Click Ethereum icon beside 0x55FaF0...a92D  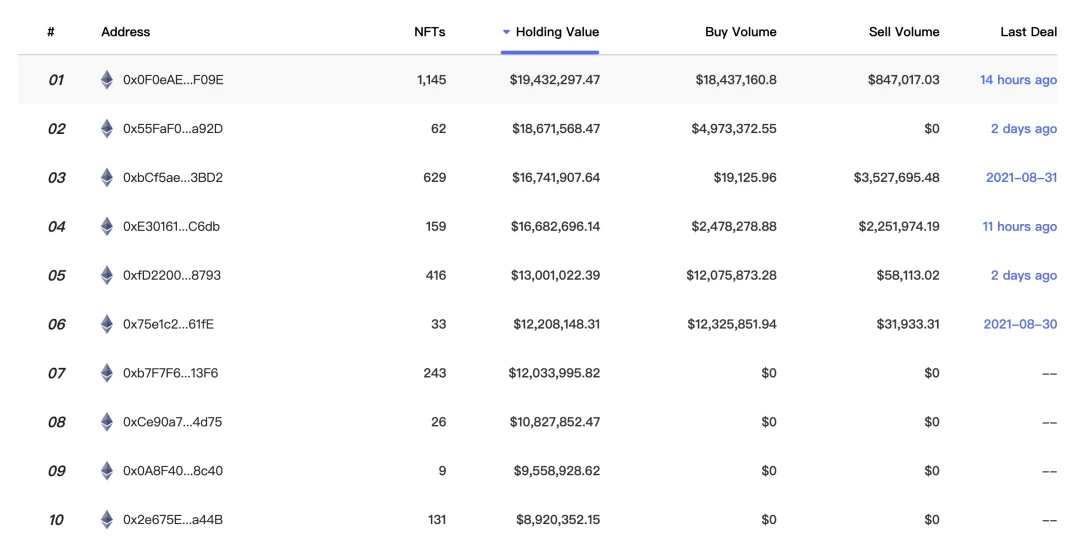pyautogui.click(x=107, y=129)
